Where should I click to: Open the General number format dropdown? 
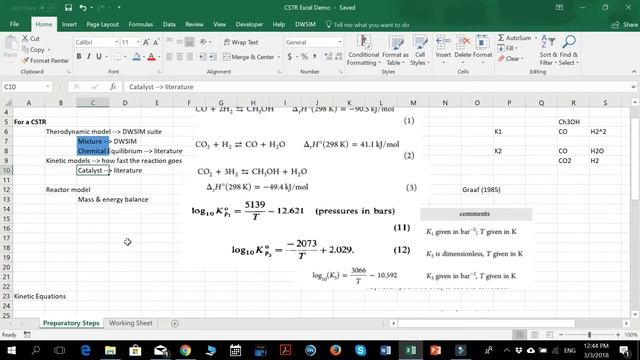pos(340,42)
